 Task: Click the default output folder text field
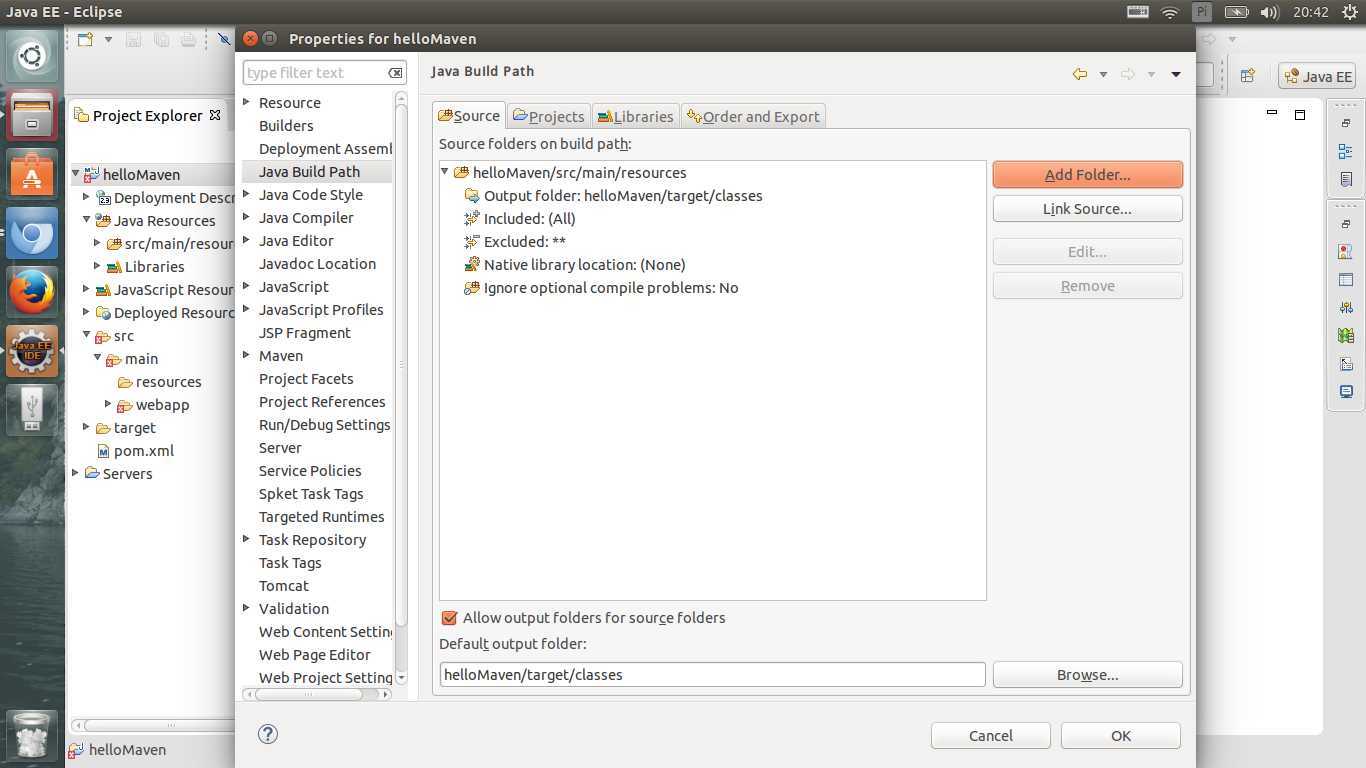pyautogui.click(x=712, y=675)
